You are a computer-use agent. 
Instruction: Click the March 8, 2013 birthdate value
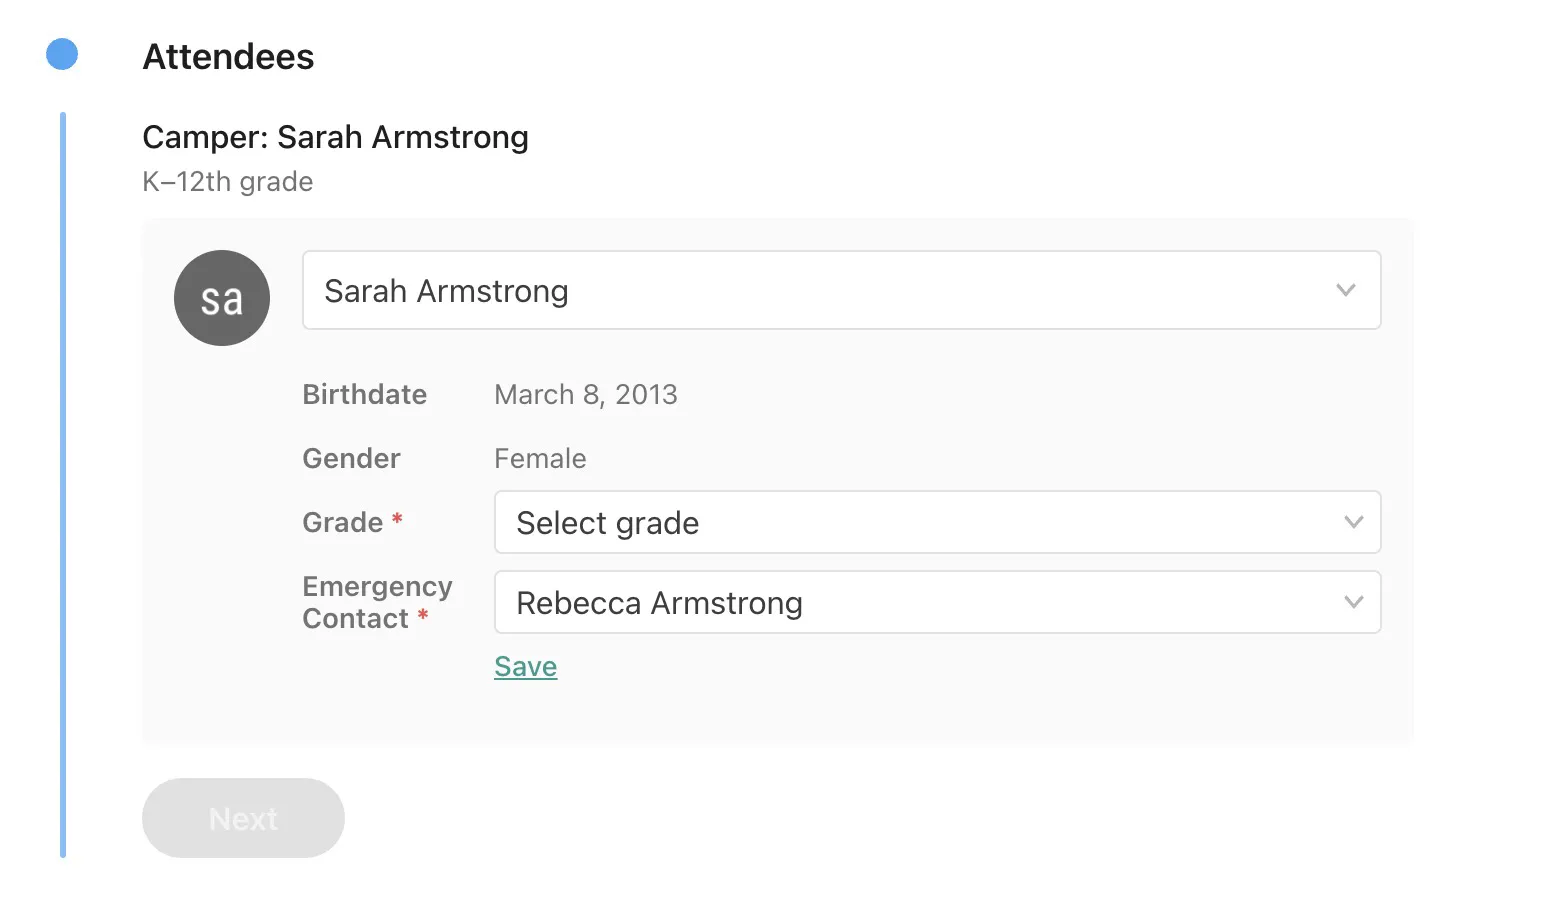click(x=585, y=395)
